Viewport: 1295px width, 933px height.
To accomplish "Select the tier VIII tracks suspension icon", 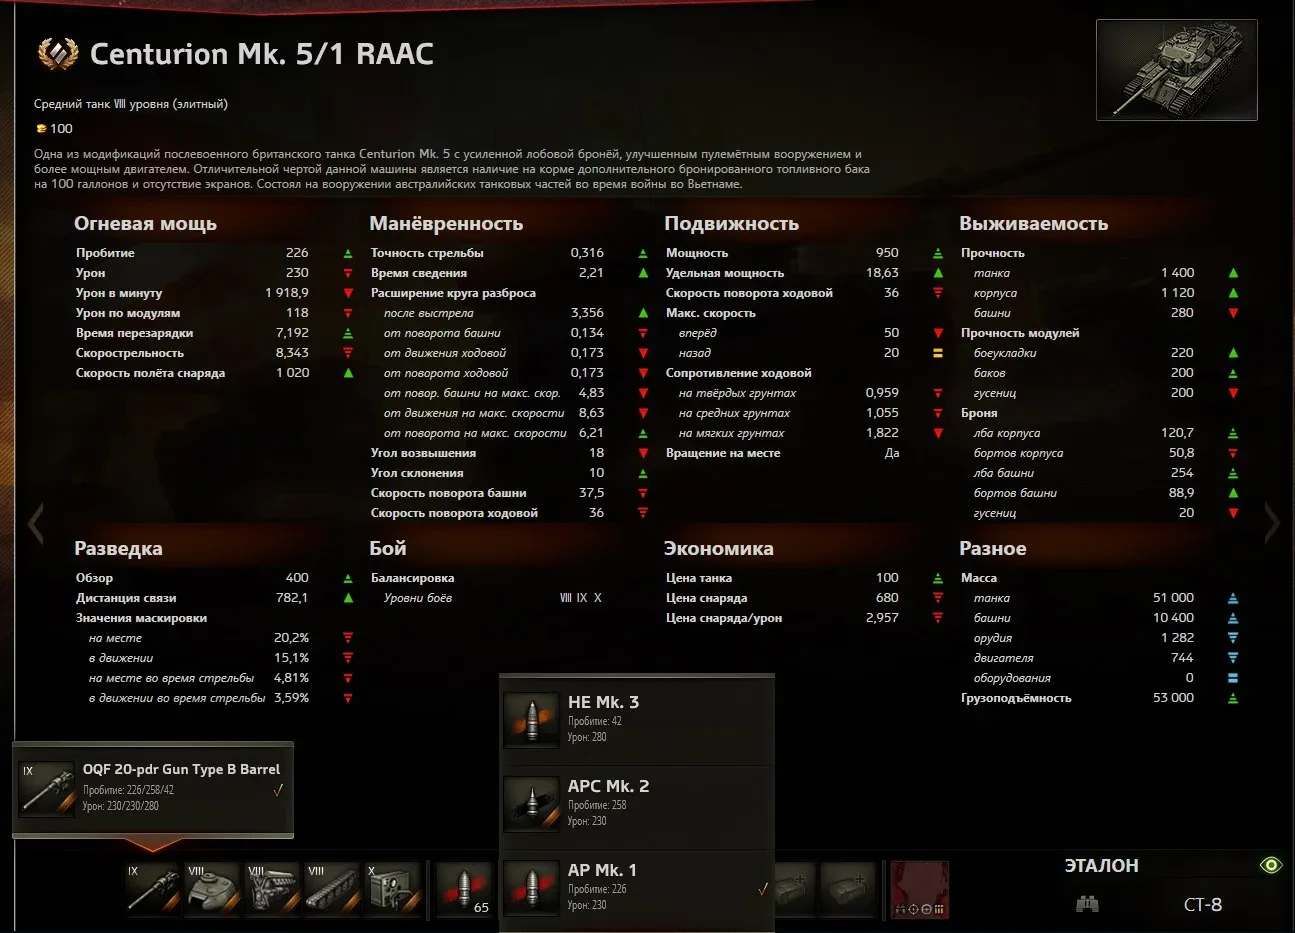I will click(x=332, y=888).
